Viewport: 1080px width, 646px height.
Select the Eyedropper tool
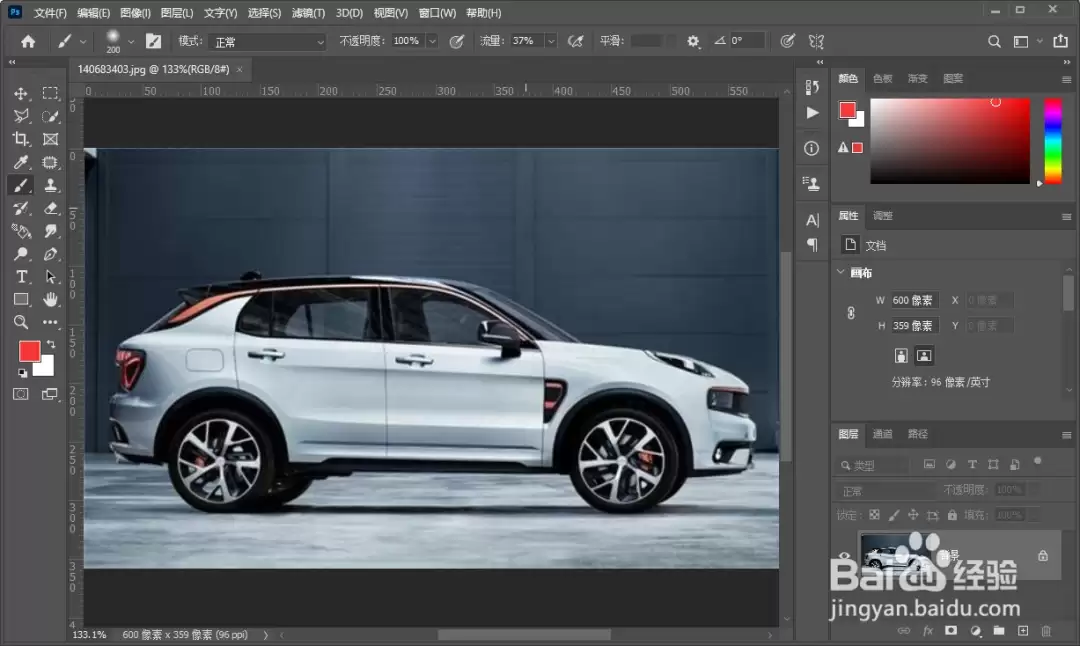(x=21, y=163)
